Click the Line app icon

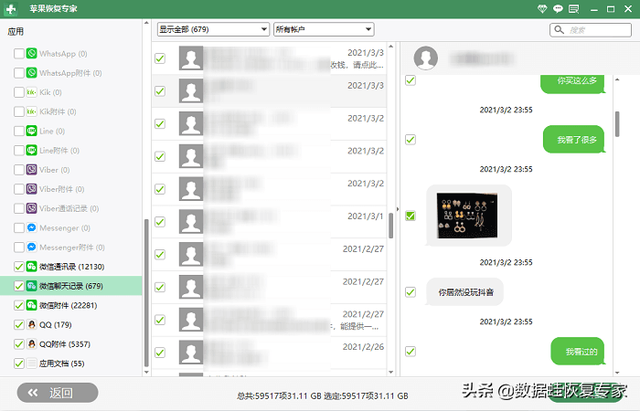[x=31, y=131]
